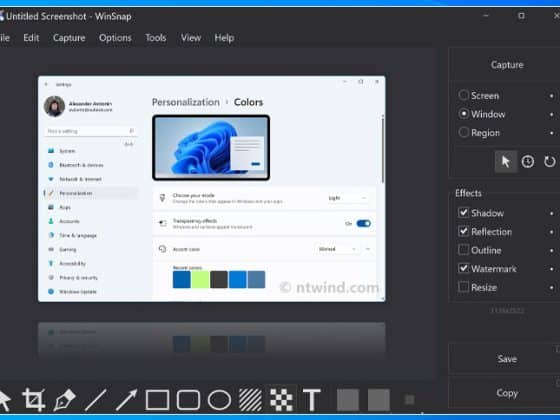Open options dot next to Reflection
Screen dimensions: 560x420
(551, 232)
